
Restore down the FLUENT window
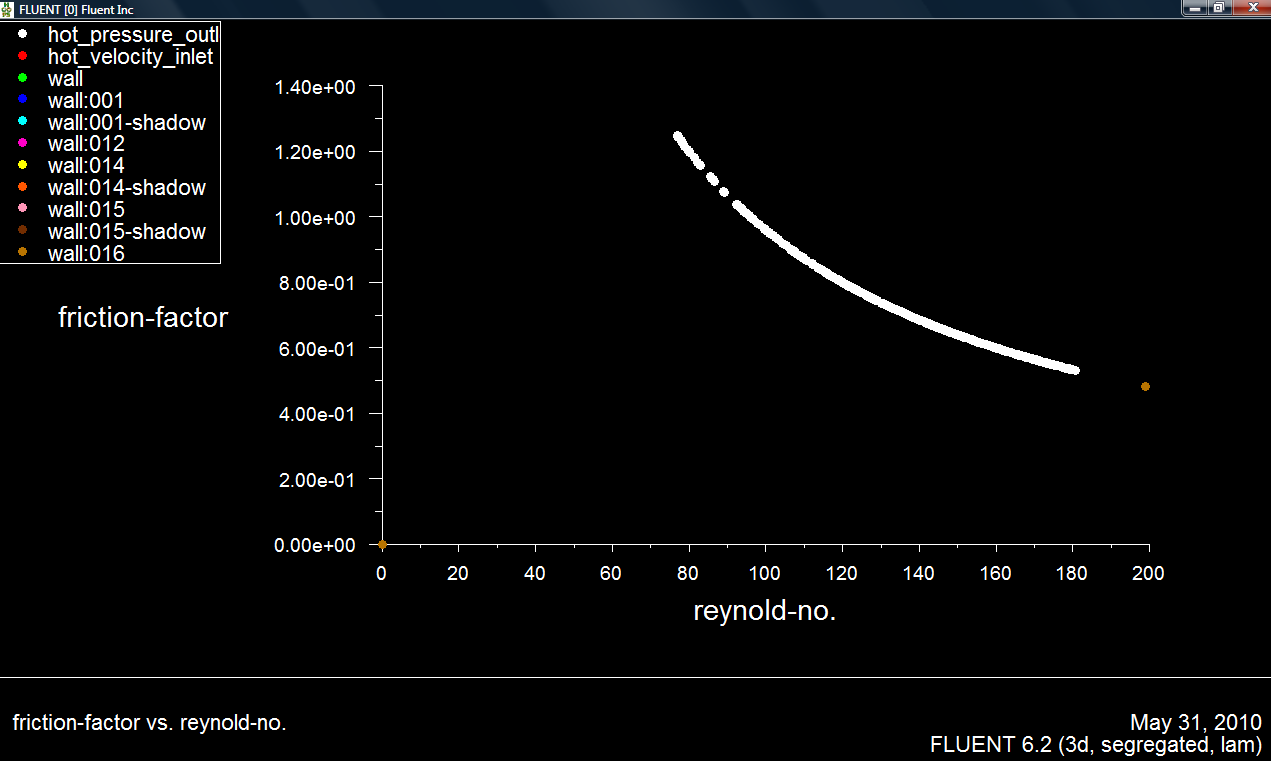point(1219,8)
